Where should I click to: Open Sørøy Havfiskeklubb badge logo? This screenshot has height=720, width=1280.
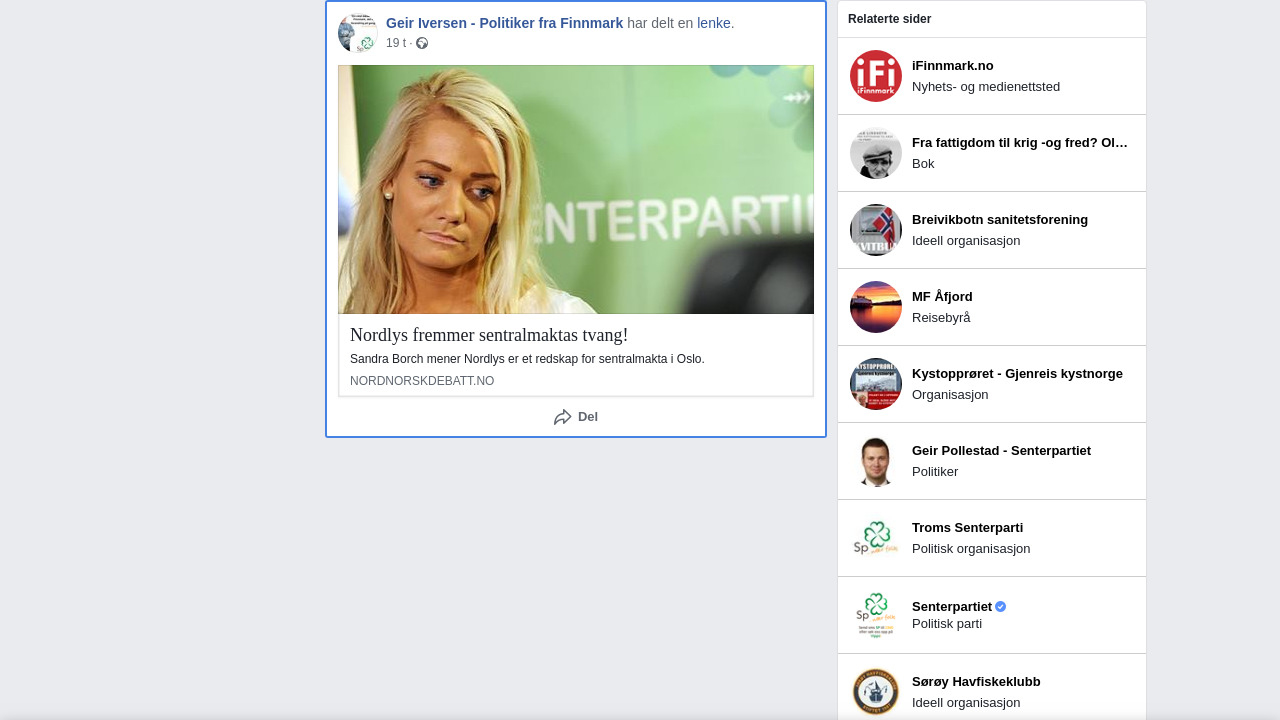pos(876,692)
